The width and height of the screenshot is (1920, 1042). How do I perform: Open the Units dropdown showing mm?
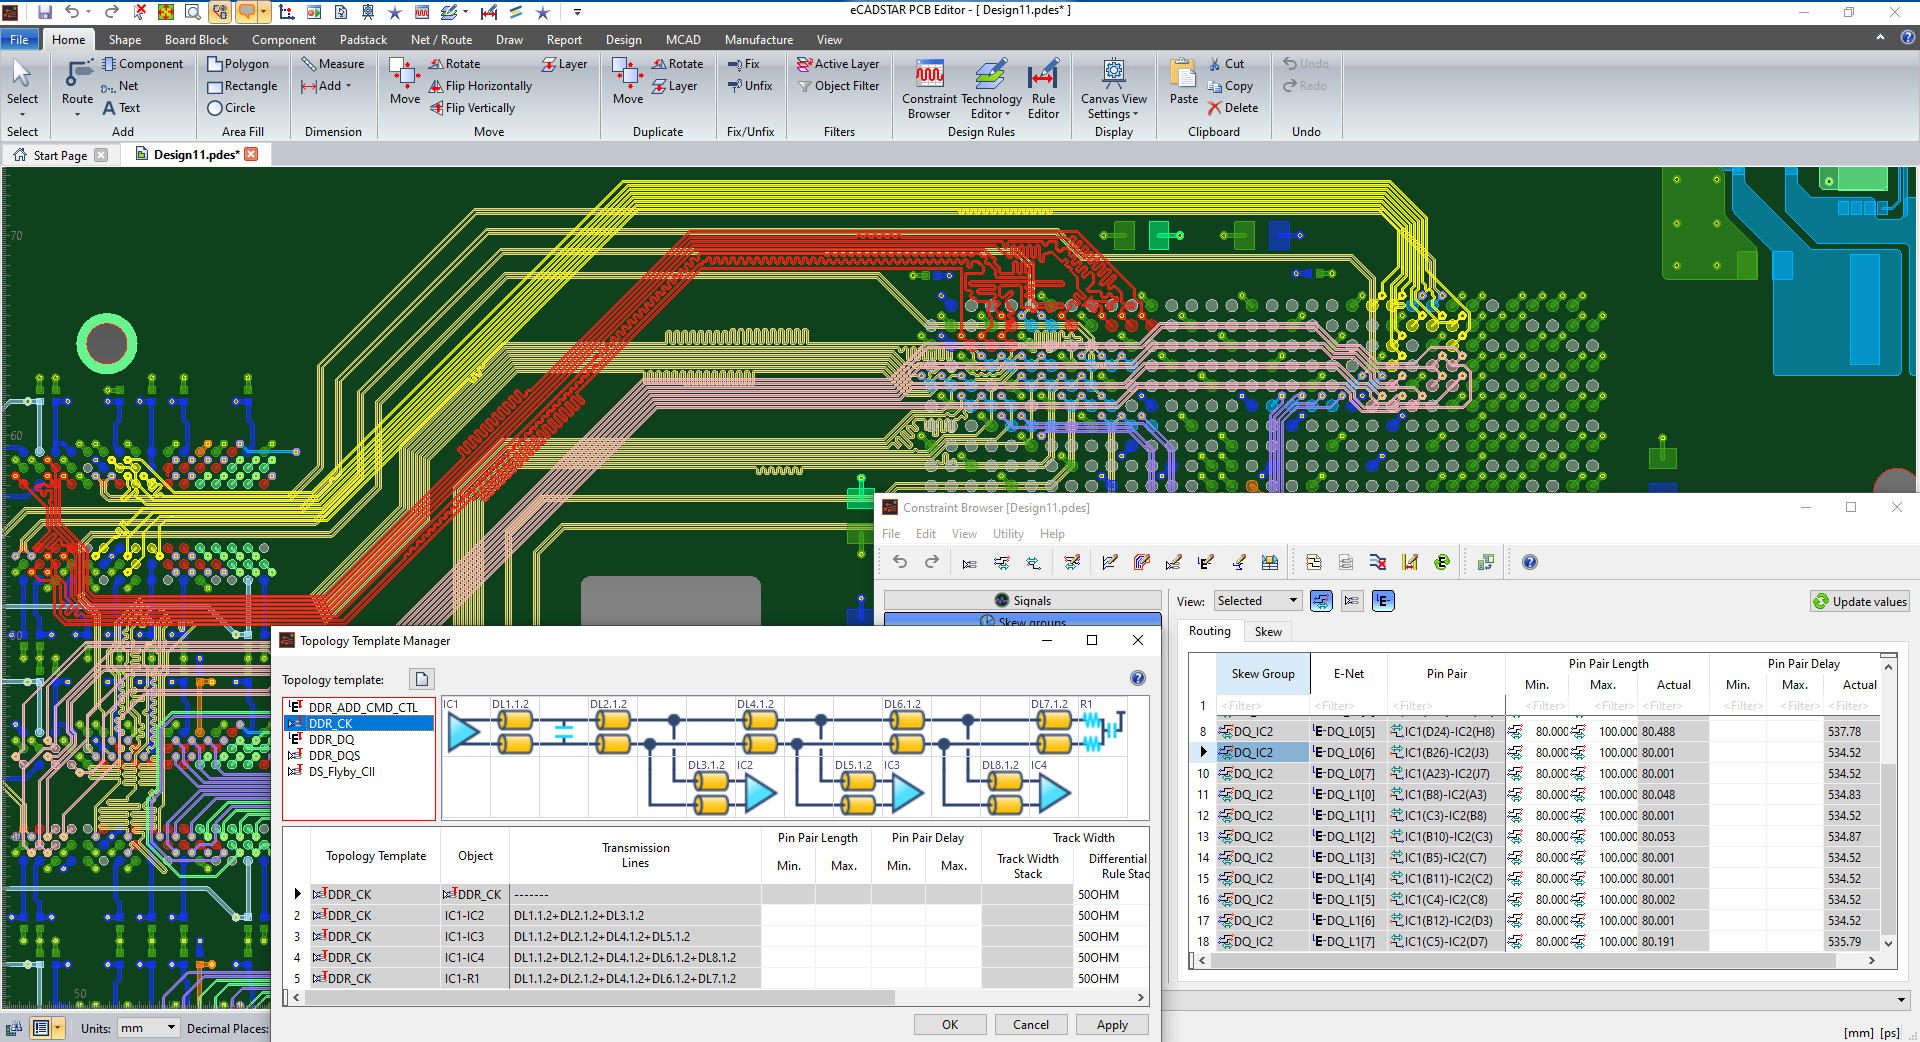pos(148,1028)
